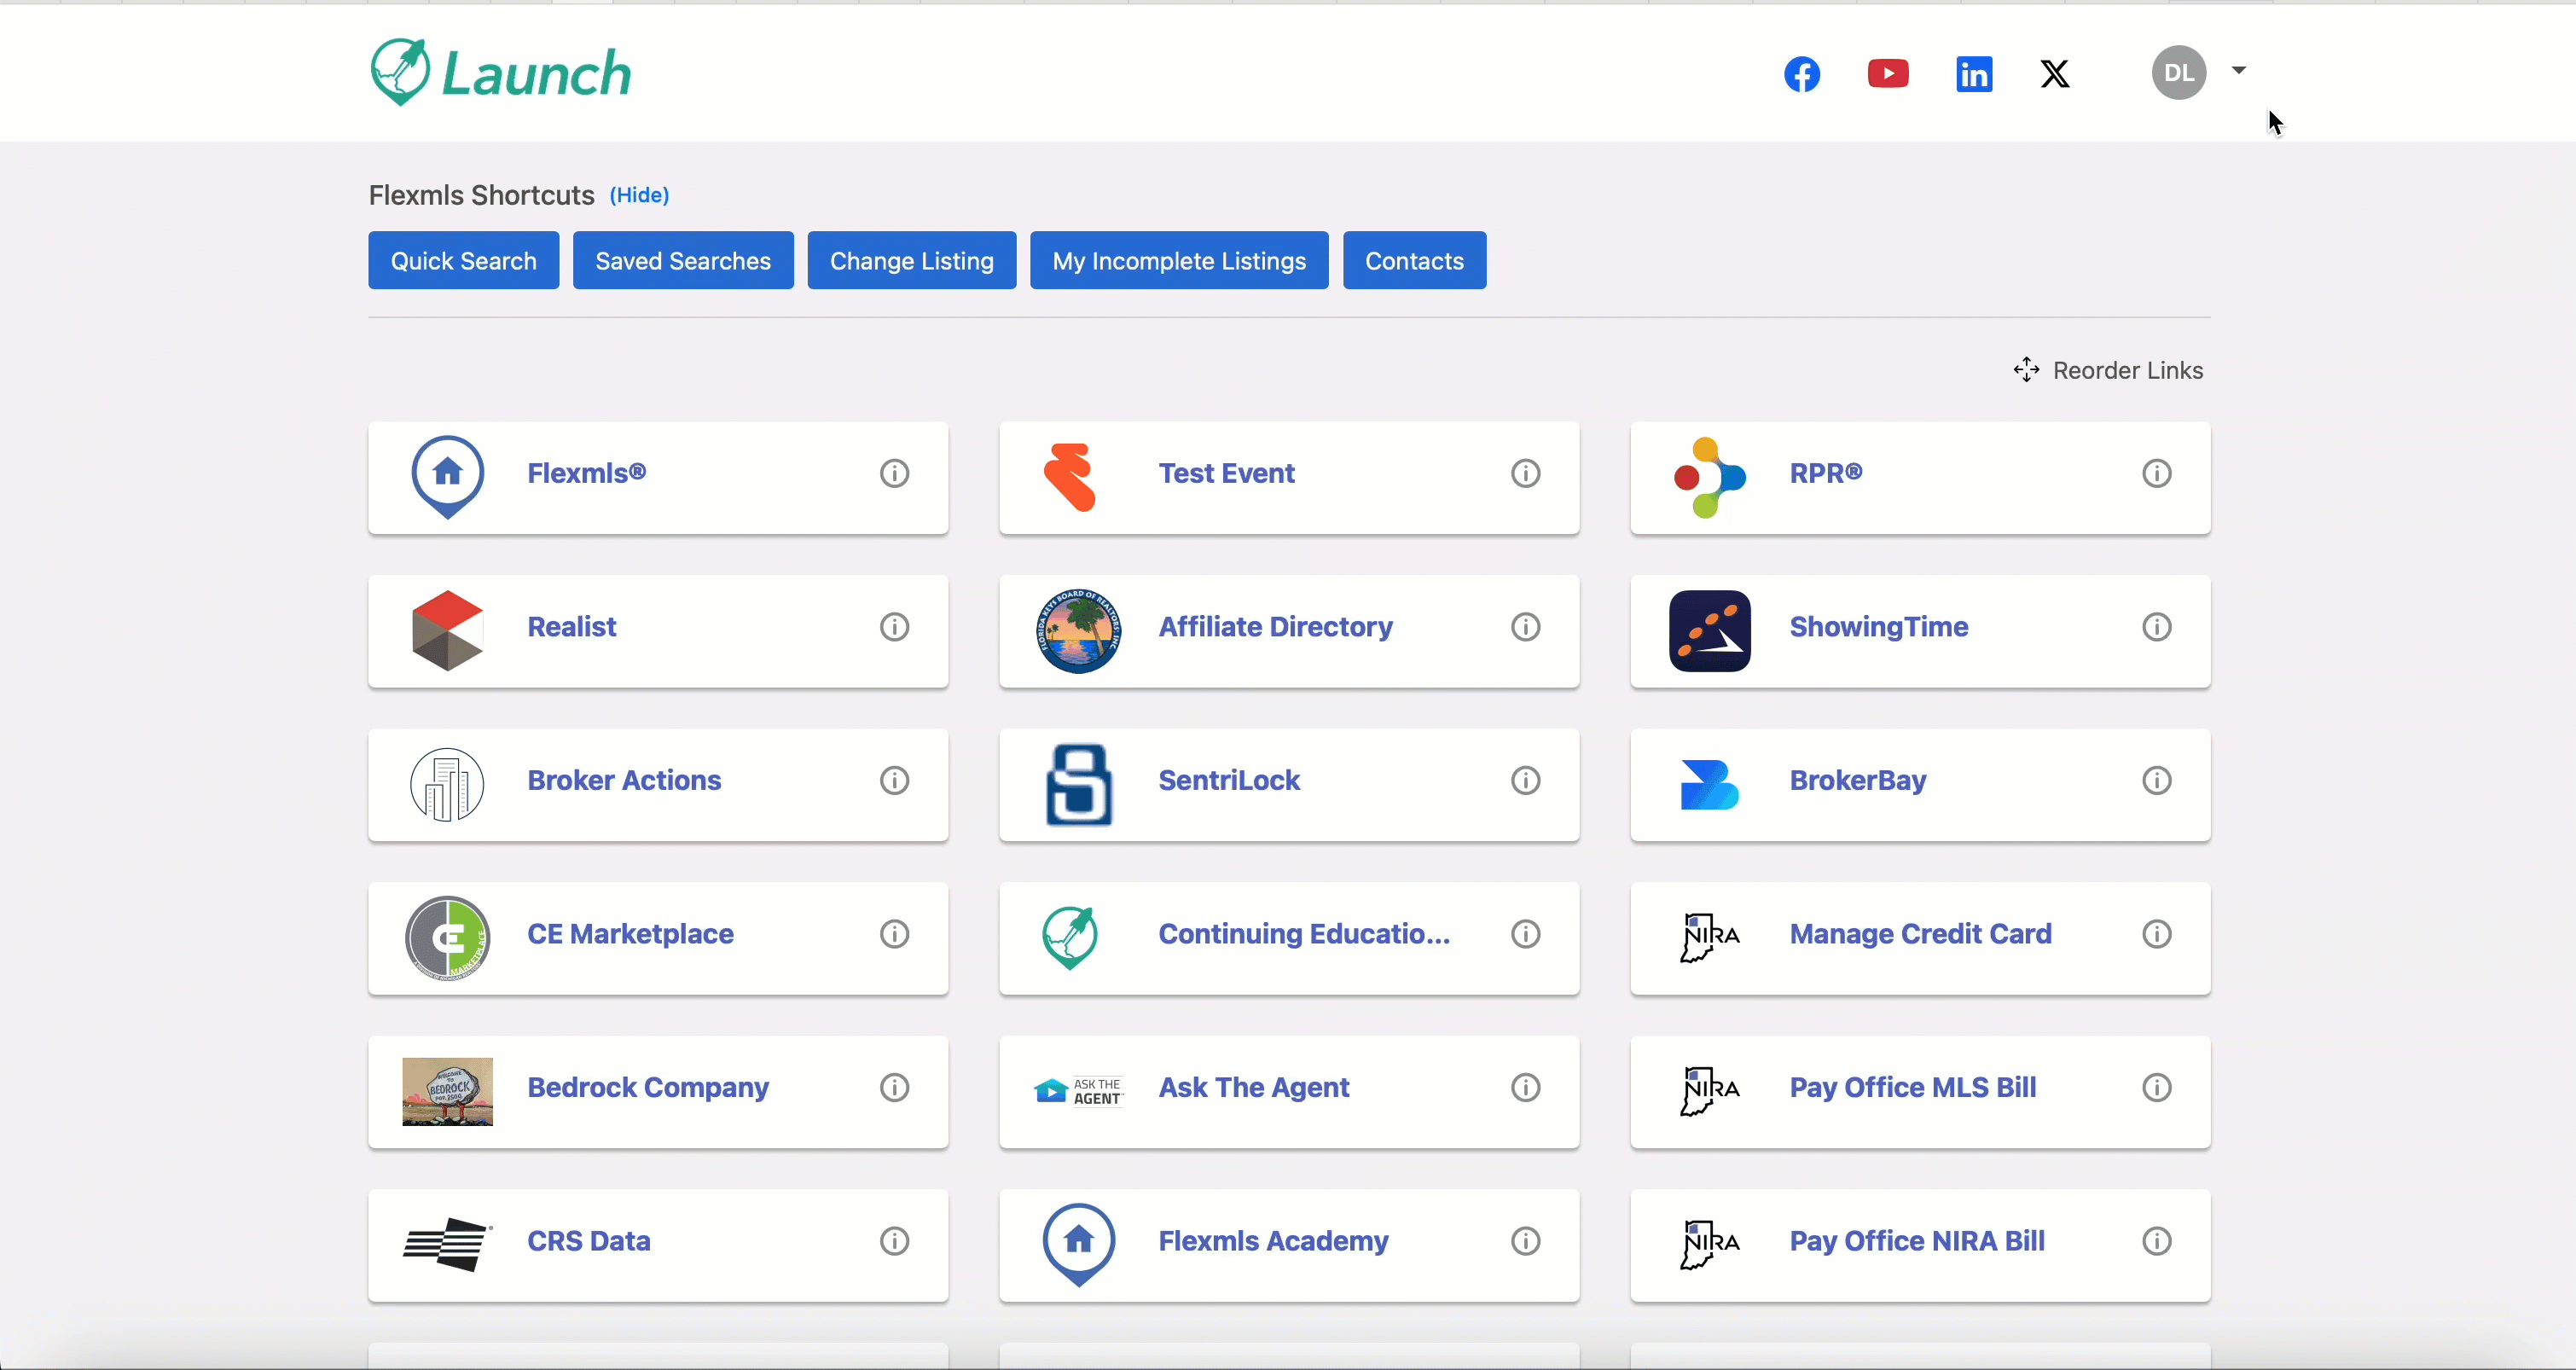Open the Pay Office MLS Bill link
Viewport: 2576px width, 1370px height.
click(x=1912, y=1087)
